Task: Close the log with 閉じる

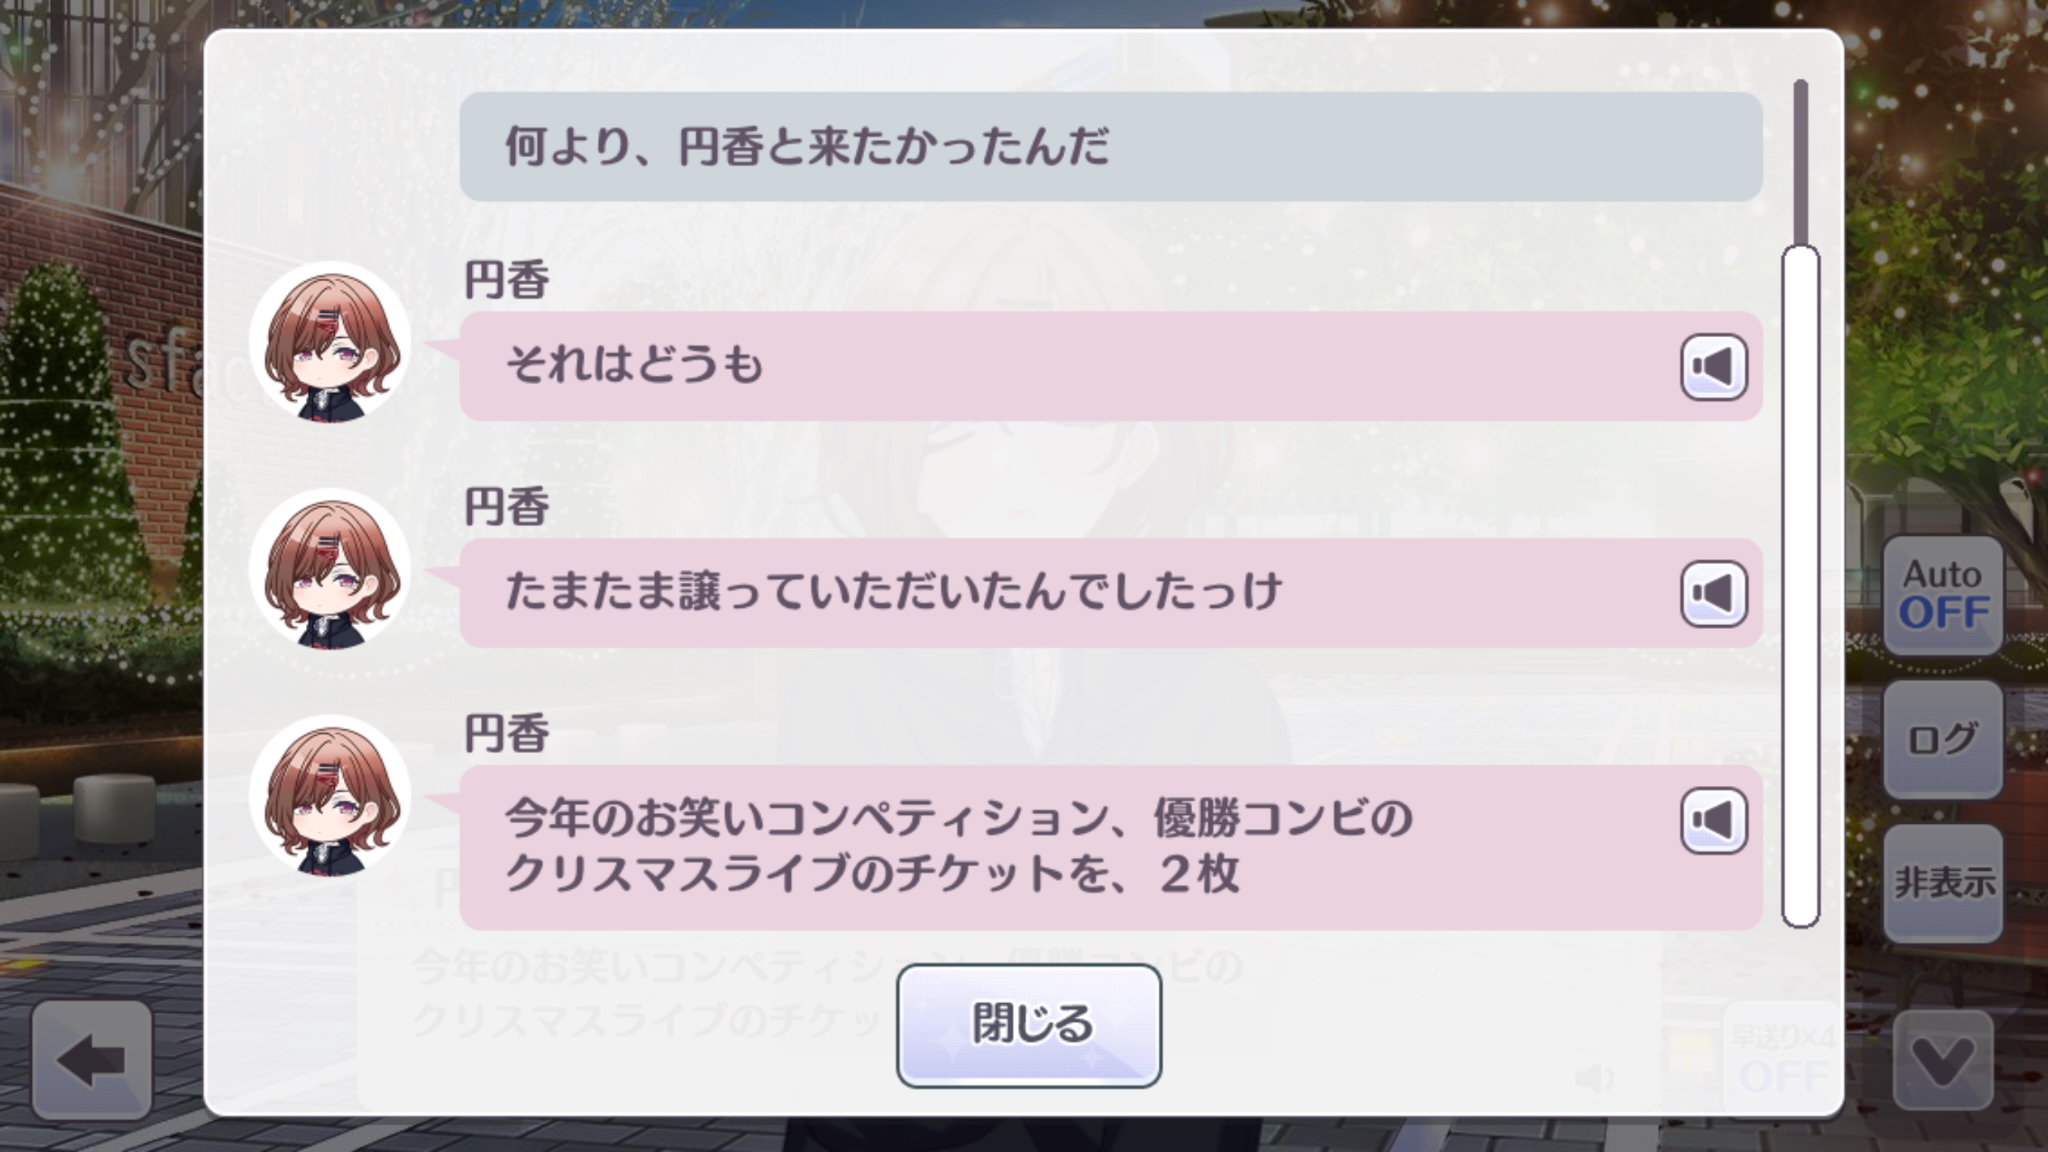Action: coord(1028,1025)
